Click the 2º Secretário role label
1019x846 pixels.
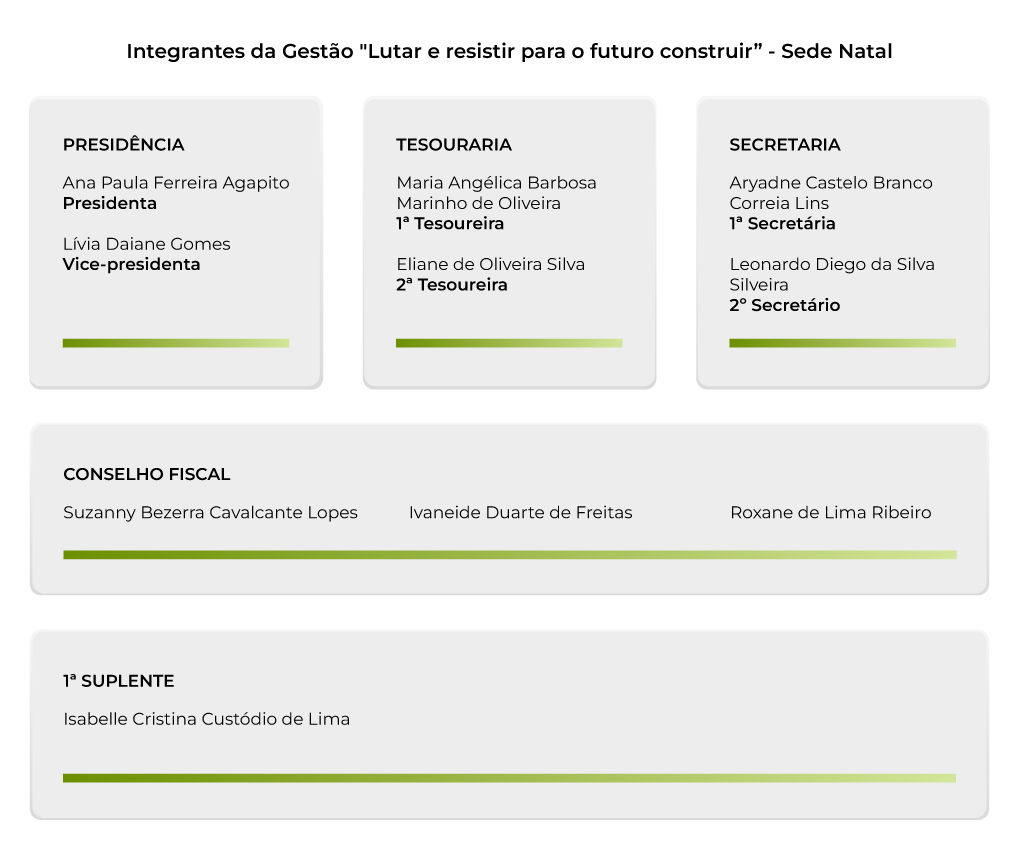pyautogui.click(x=784, y=306)
